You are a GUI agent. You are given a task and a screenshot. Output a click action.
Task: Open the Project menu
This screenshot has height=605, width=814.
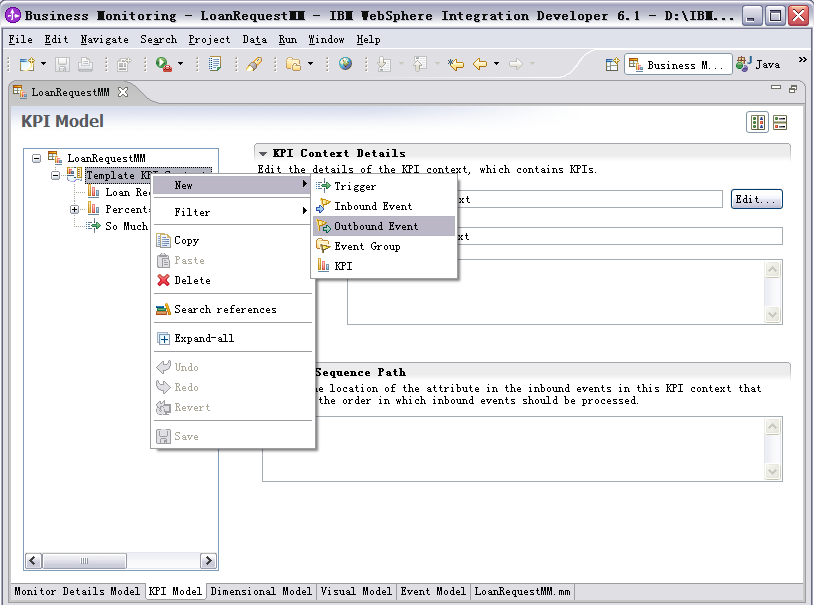(209, 39)
